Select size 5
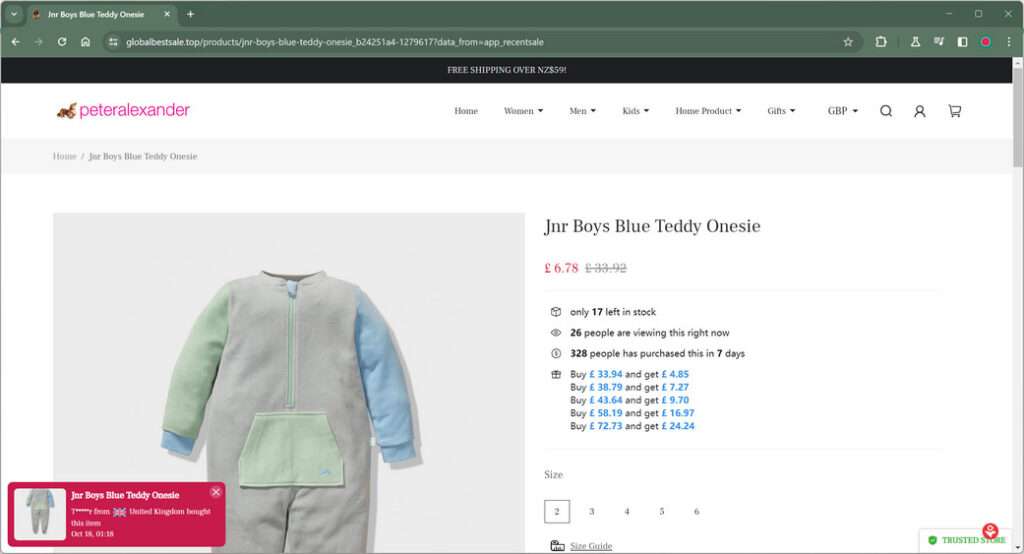 click(x=662, y=512)
